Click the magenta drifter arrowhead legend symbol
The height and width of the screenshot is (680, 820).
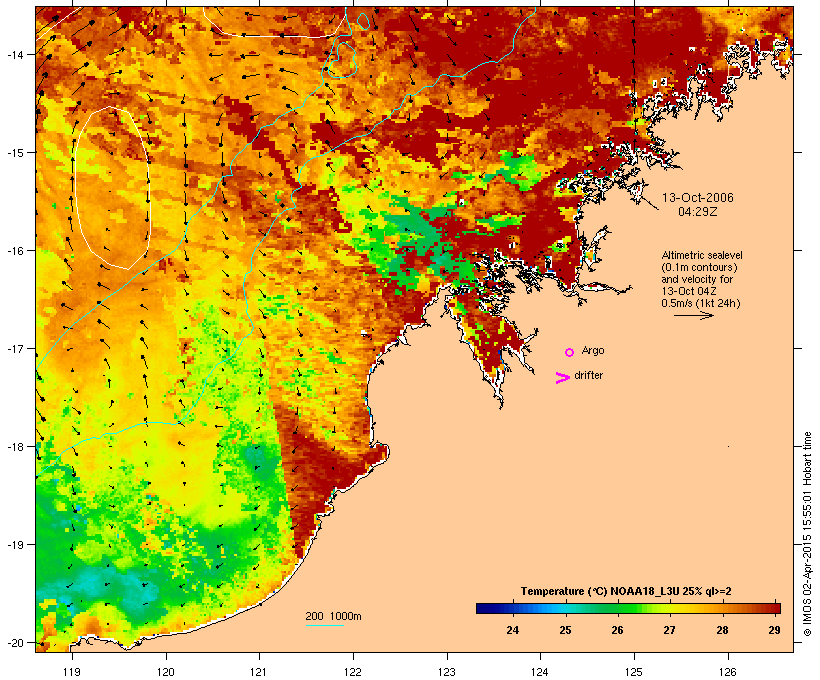pos(562,378)
